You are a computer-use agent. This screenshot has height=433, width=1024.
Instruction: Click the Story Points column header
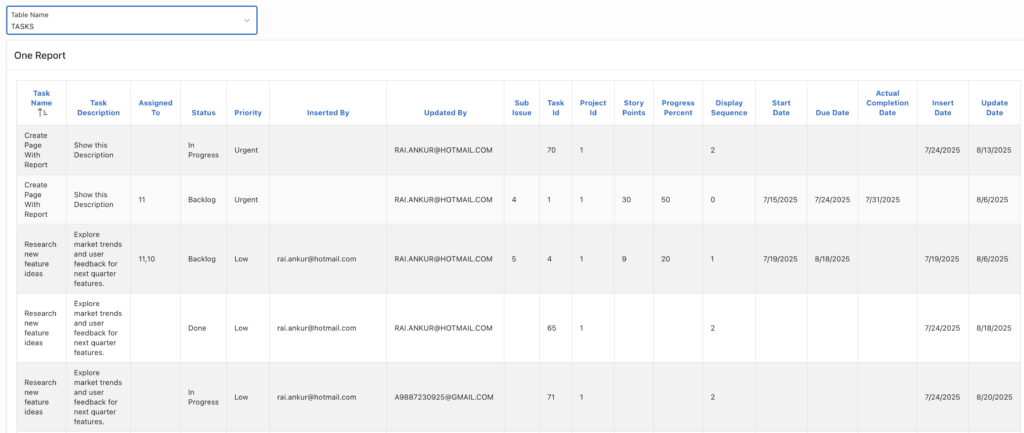633,108
